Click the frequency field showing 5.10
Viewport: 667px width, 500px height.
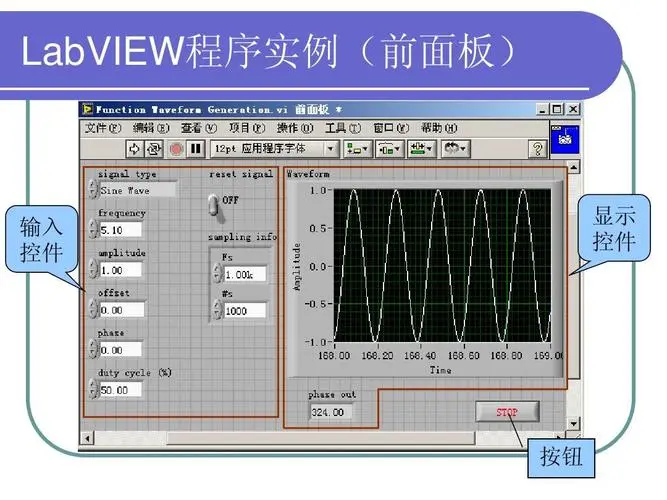tap(120, 230)
